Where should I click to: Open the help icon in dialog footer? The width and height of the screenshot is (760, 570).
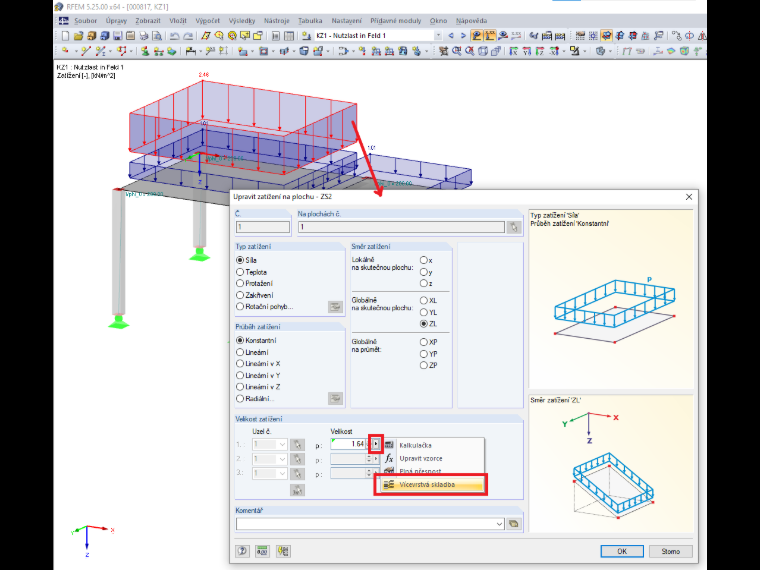point(242,551)
